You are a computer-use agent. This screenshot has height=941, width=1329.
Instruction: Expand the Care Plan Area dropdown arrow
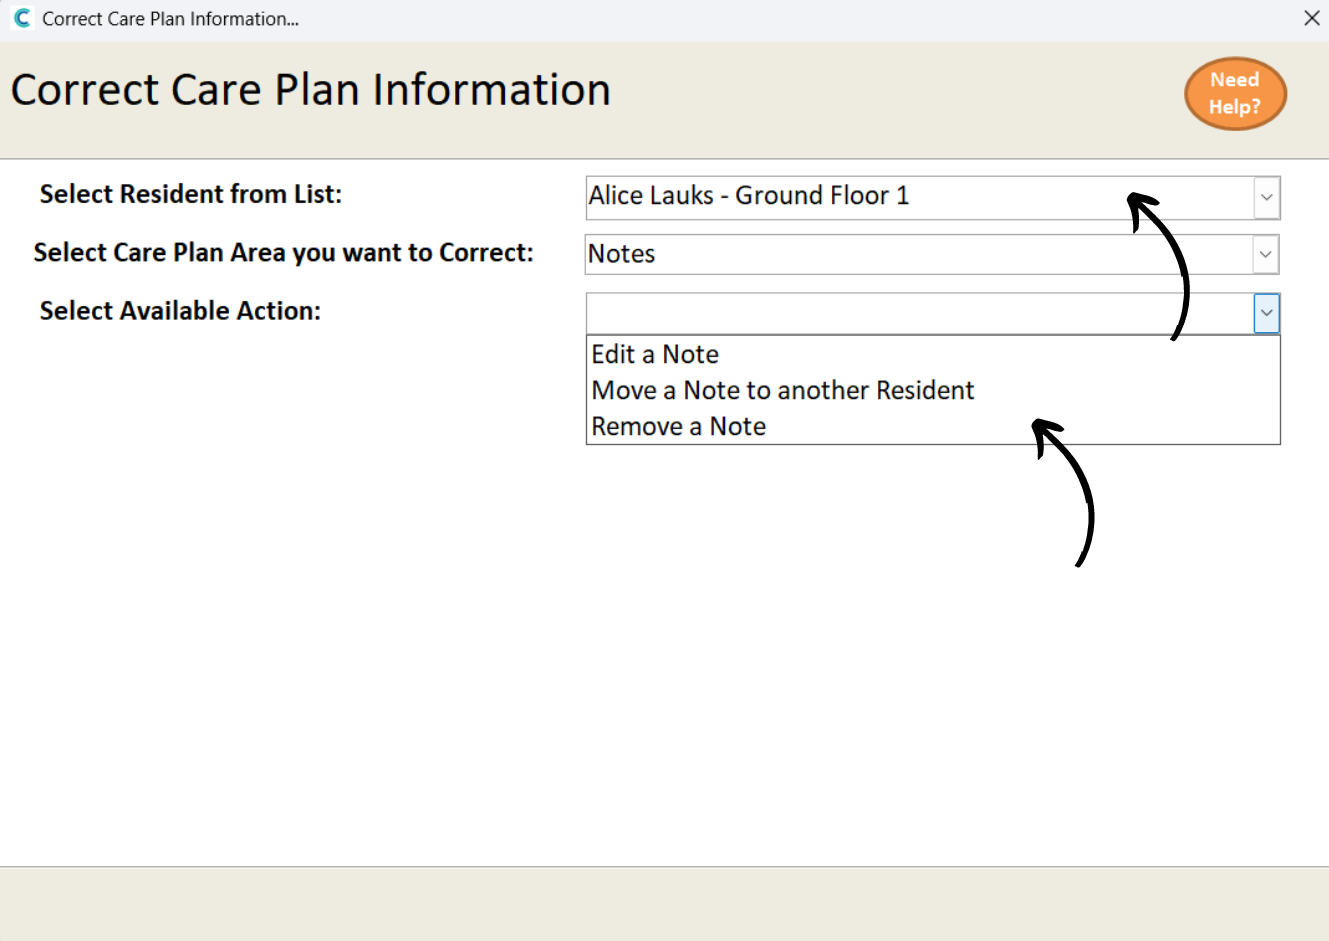1265,254
